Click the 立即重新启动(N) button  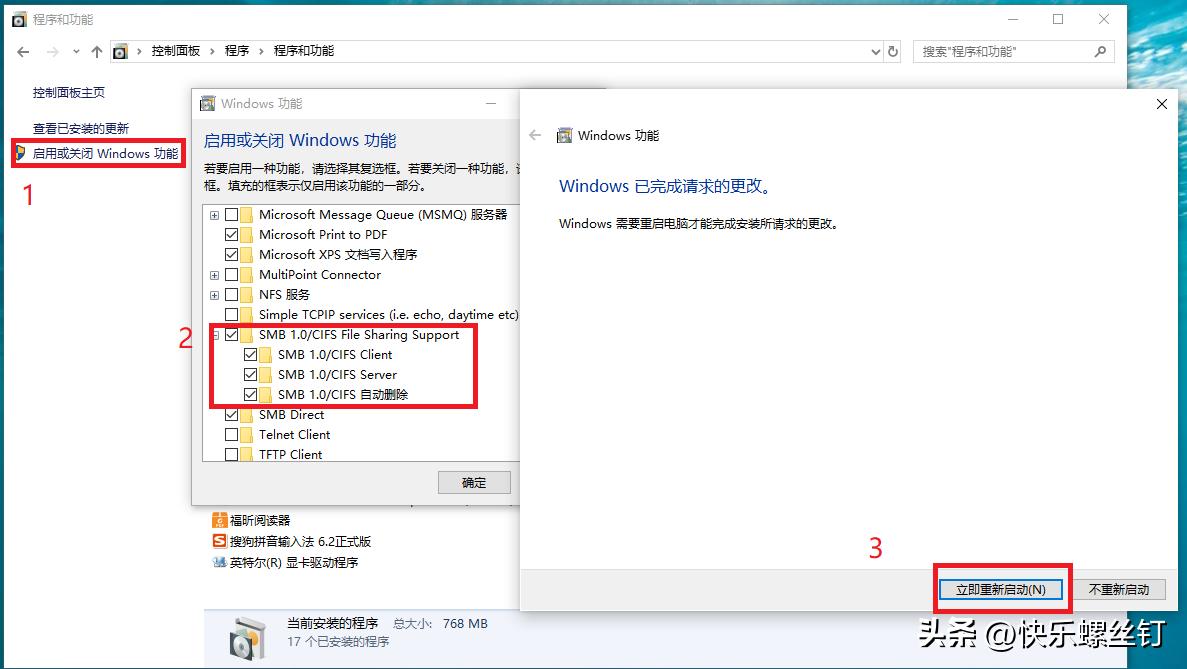click(x=1001, y=590)
